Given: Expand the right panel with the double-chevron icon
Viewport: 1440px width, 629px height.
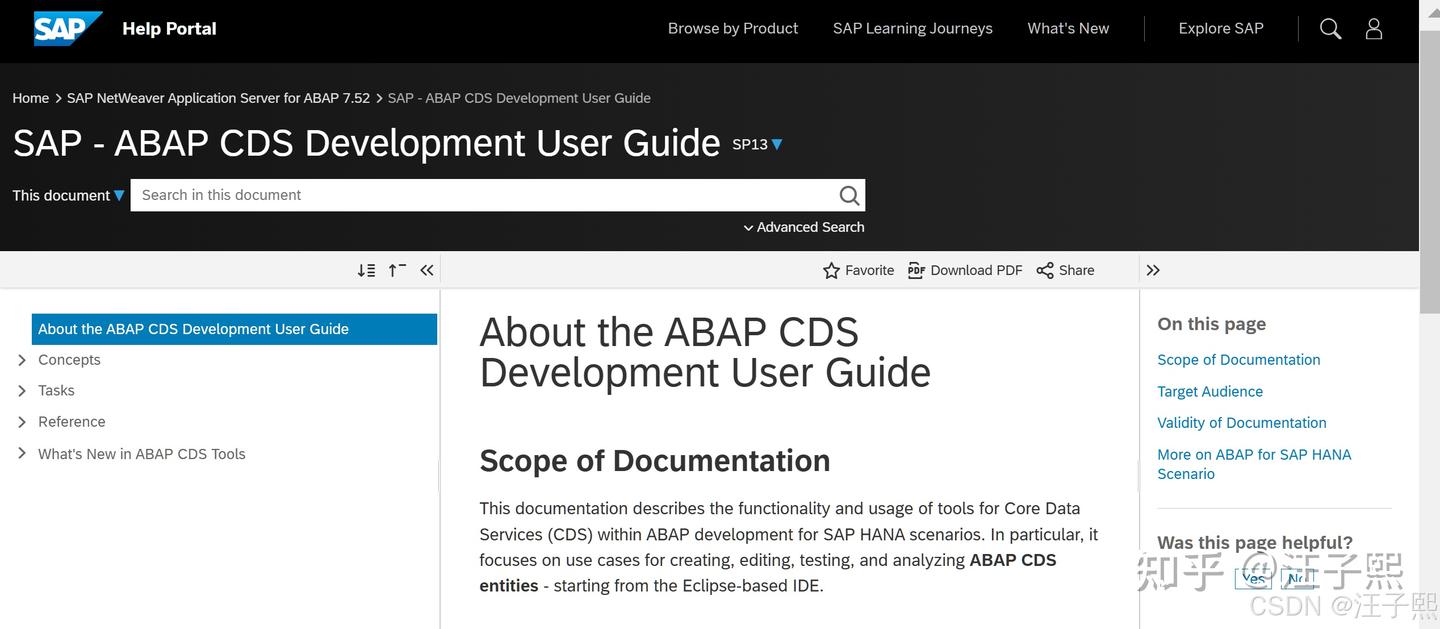Looking at the screenshot, I should (1153, 270).
